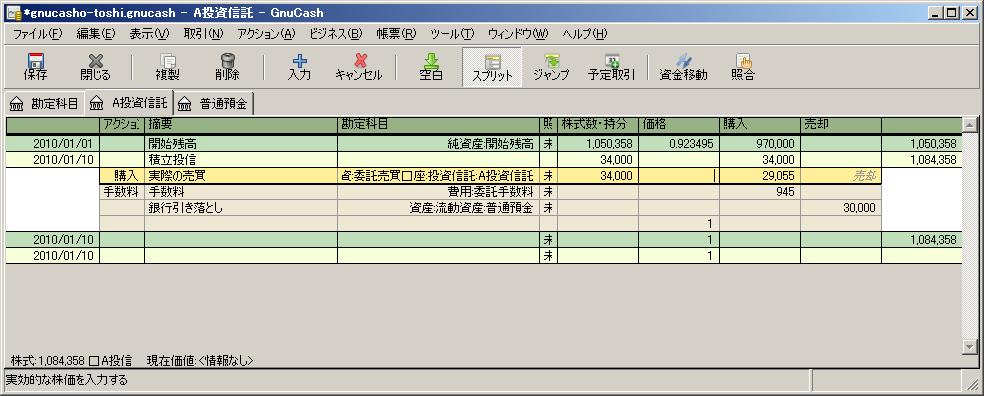
Task: Click the 価格 column header
Action: pyautogui.click(x=678, y=124)
